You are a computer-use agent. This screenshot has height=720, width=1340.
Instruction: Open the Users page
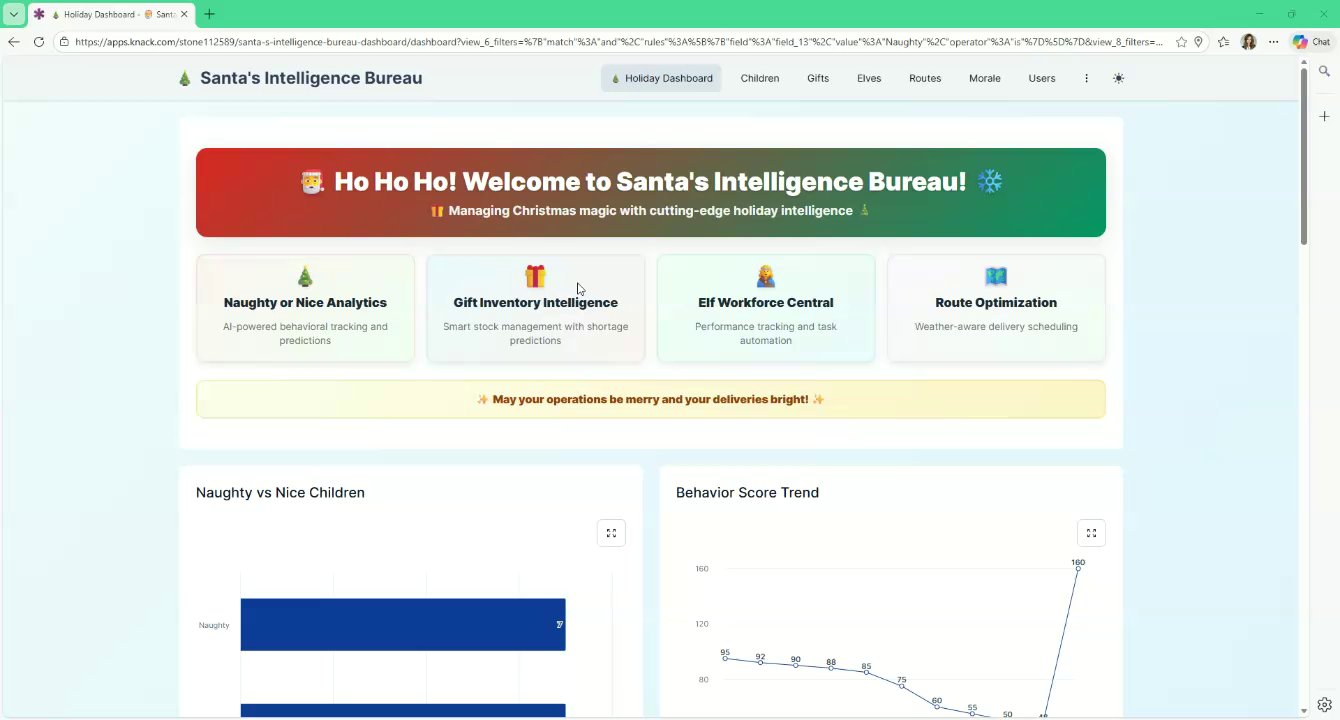click(x=1042, y=78)
